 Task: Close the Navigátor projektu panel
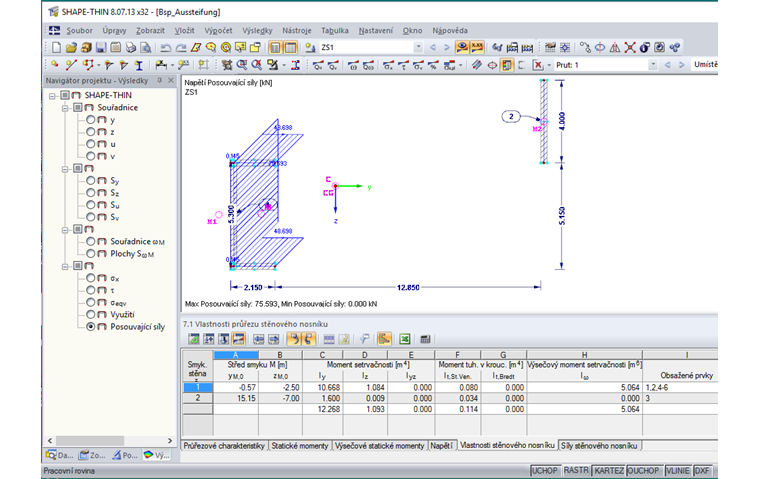click(171, 80)
